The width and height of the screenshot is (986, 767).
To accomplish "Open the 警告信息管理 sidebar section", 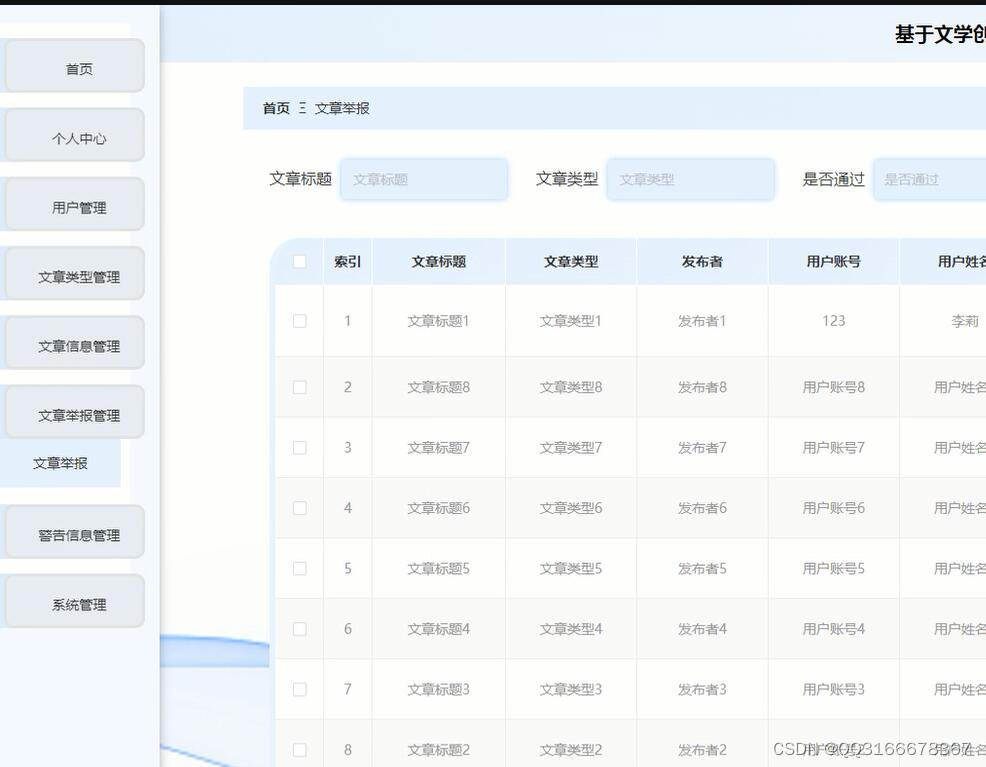I will [x=74, y=532].
